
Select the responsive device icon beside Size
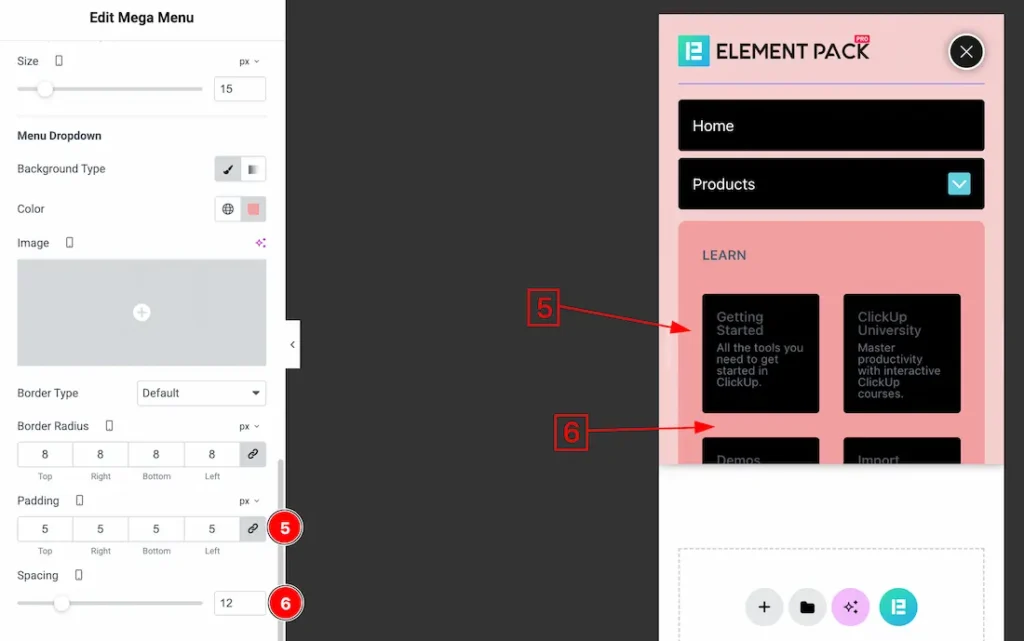(57, 60)
